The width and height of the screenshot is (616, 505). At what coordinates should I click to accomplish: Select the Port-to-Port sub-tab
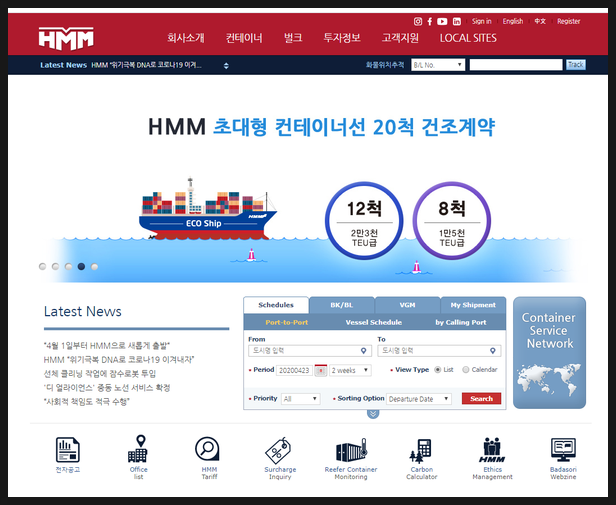[x=287, y=323]
